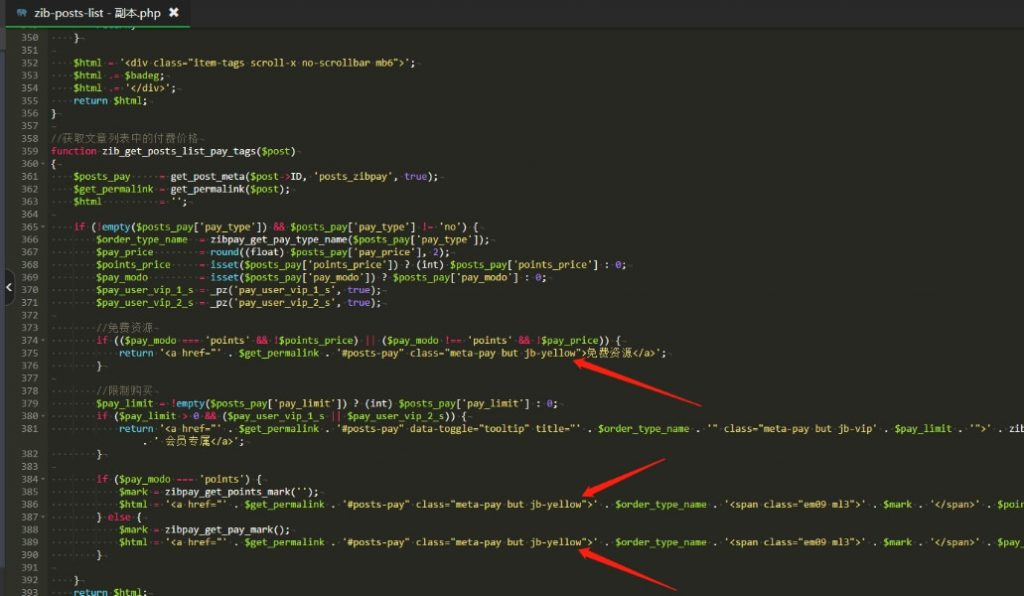
Task: Fold the else block at line 387
Action: point(42,517)
